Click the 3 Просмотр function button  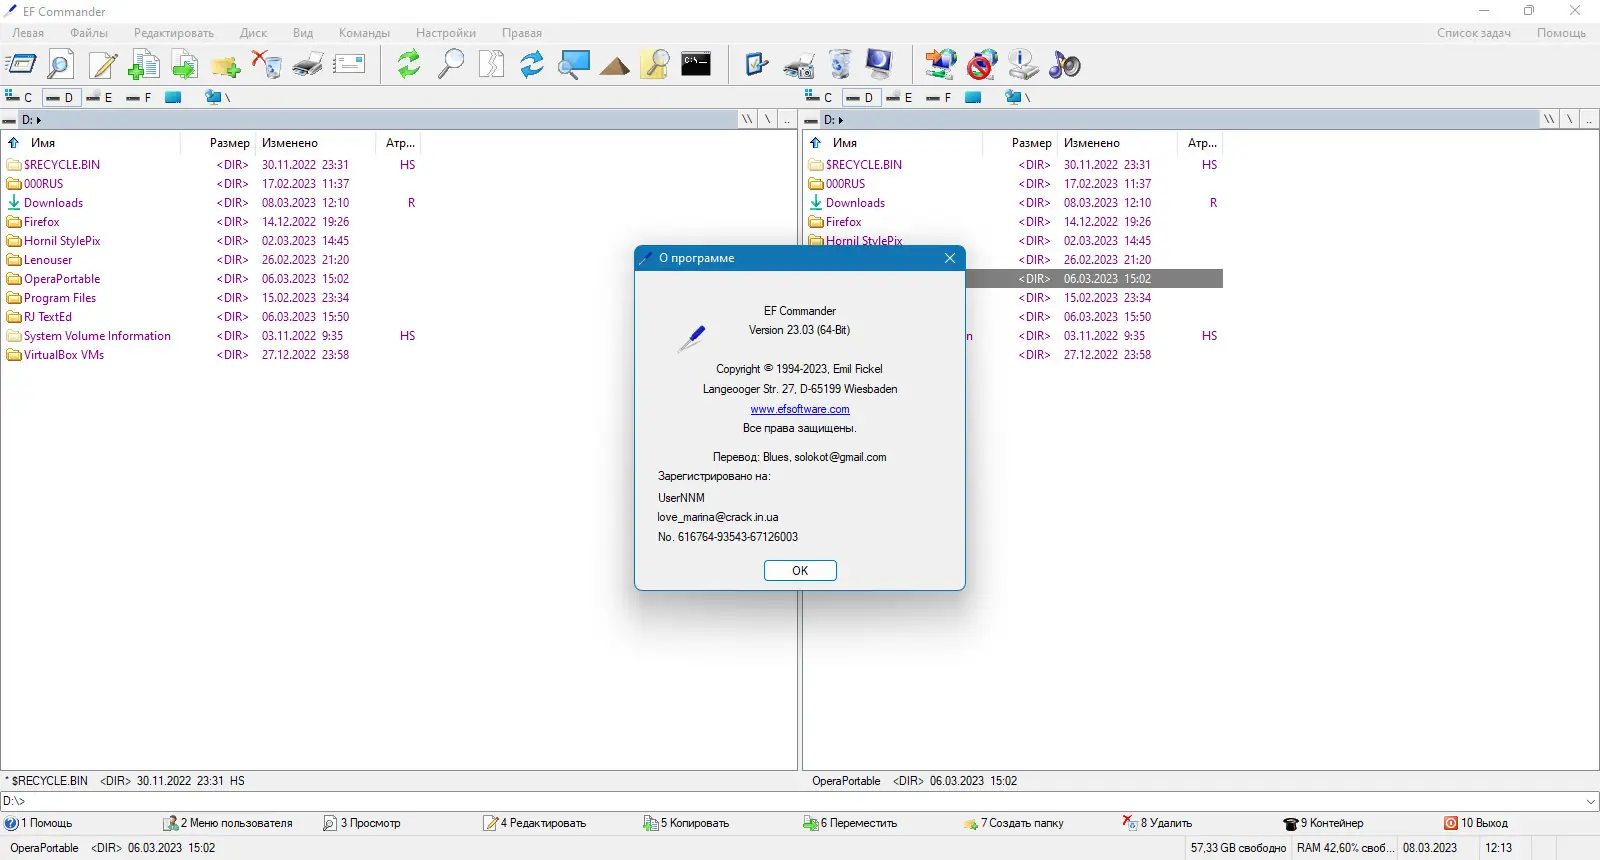click(x=361, y=823)
